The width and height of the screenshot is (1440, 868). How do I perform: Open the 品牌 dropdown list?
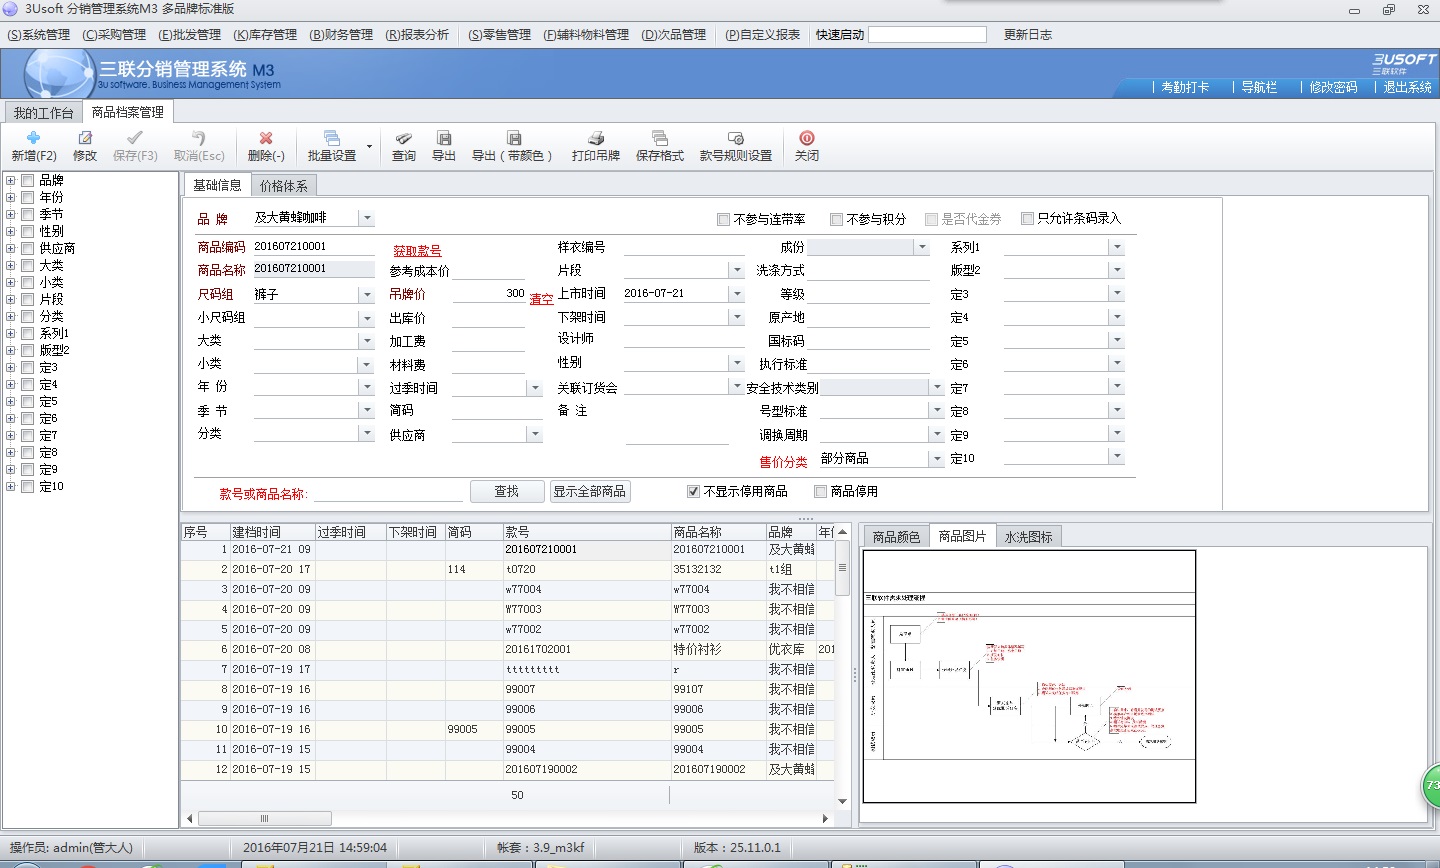click(x=367, y=218)
